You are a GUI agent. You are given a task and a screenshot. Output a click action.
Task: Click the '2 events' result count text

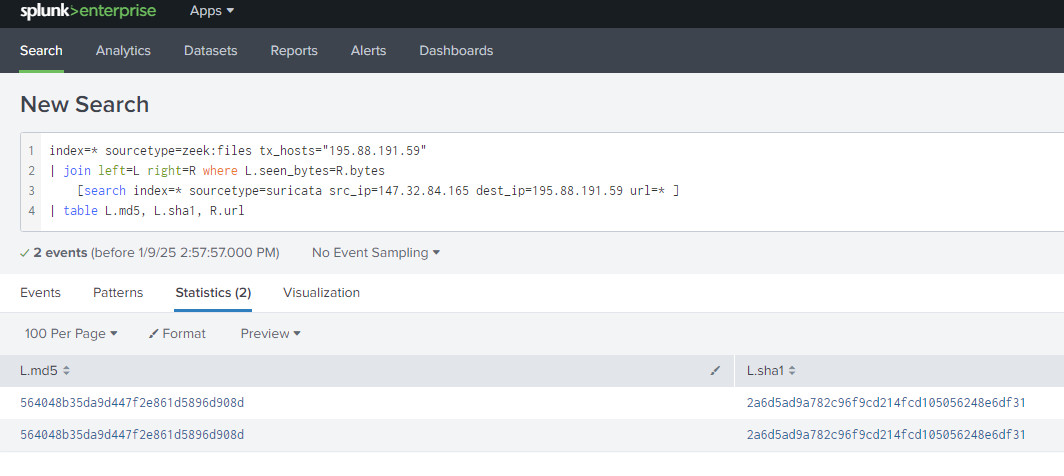point(60,253)
